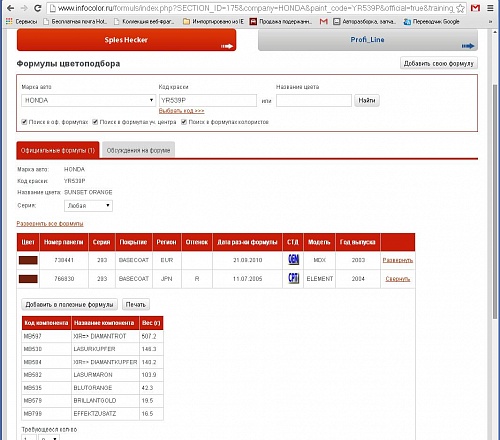Open the Импортировано из IE bookmarks folder
This screenshot has height=440, width=500.
pos(213,22)
